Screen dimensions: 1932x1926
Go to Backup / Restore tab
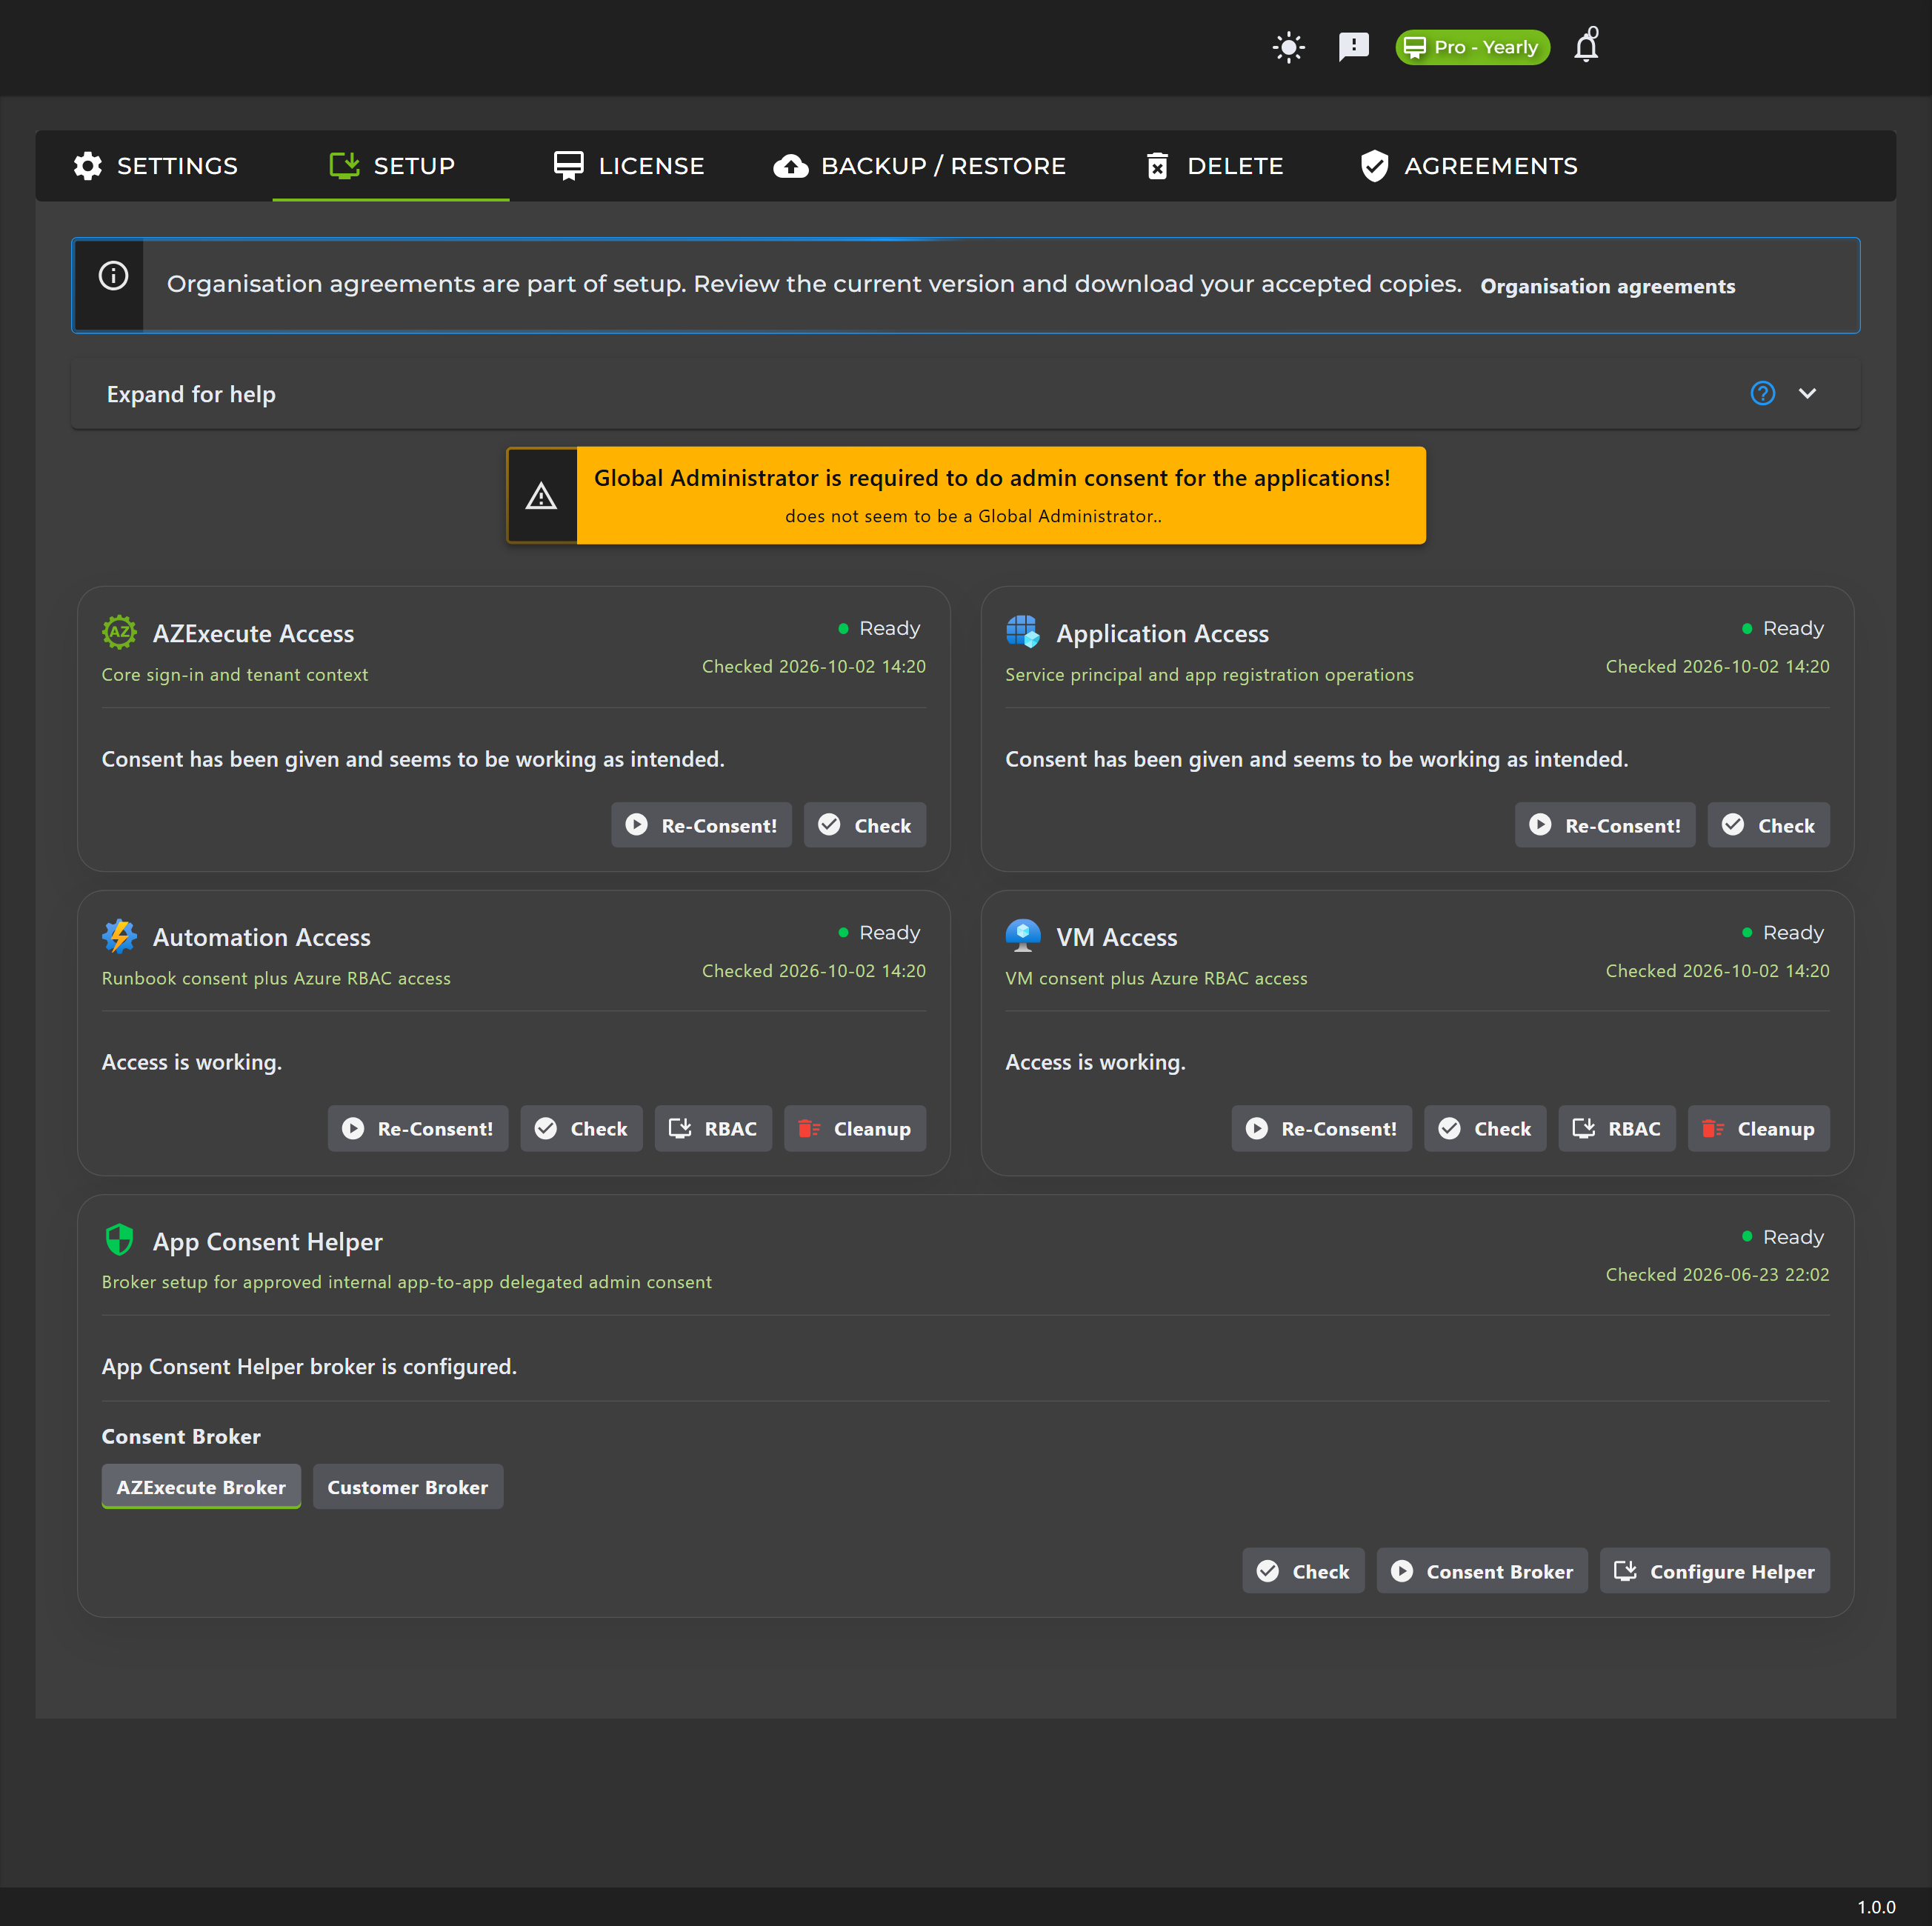tap(920, 166)
